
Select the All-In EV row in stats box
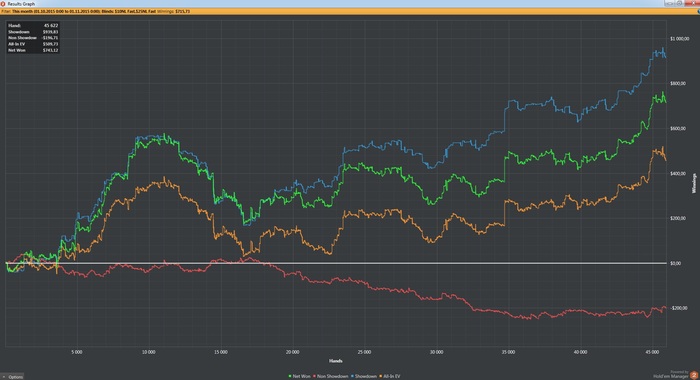tap(33, 44)
